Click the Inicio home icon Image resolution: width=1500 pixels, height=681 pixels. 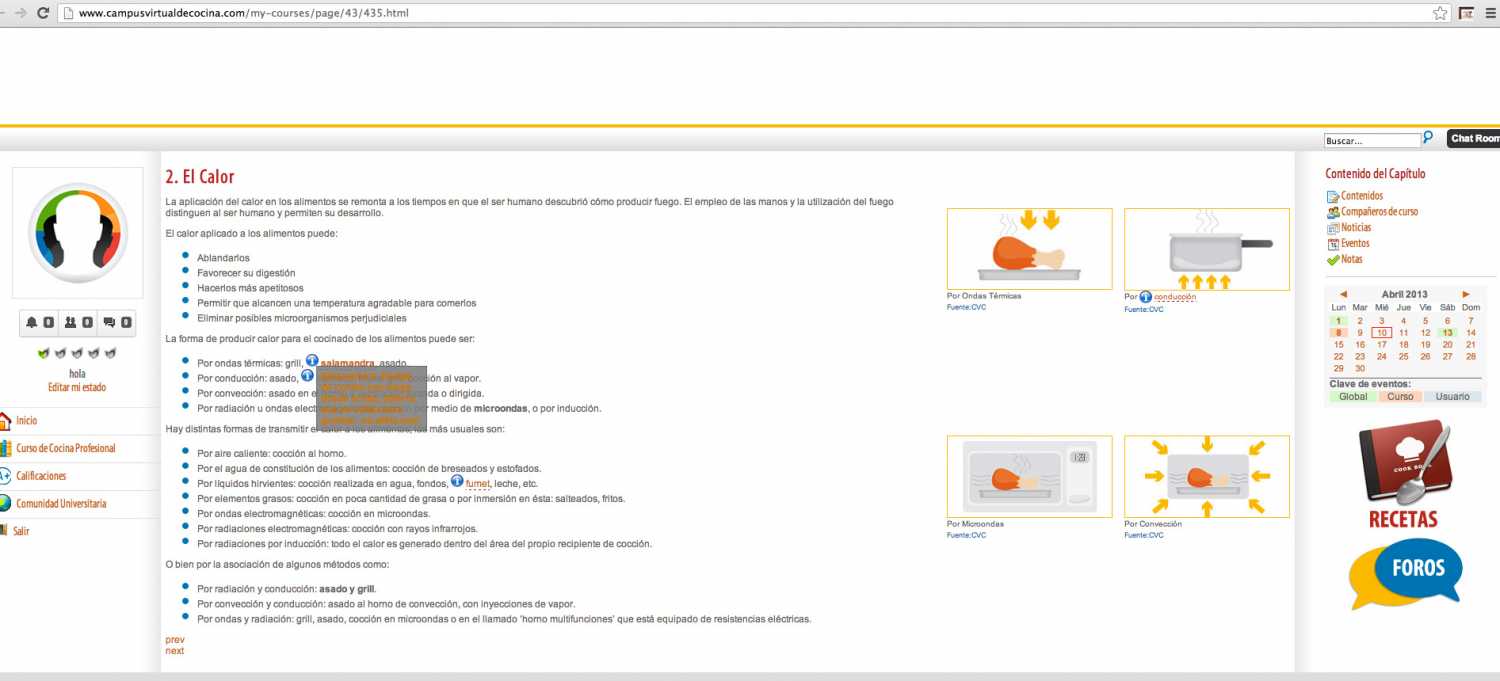coord(5,421)
